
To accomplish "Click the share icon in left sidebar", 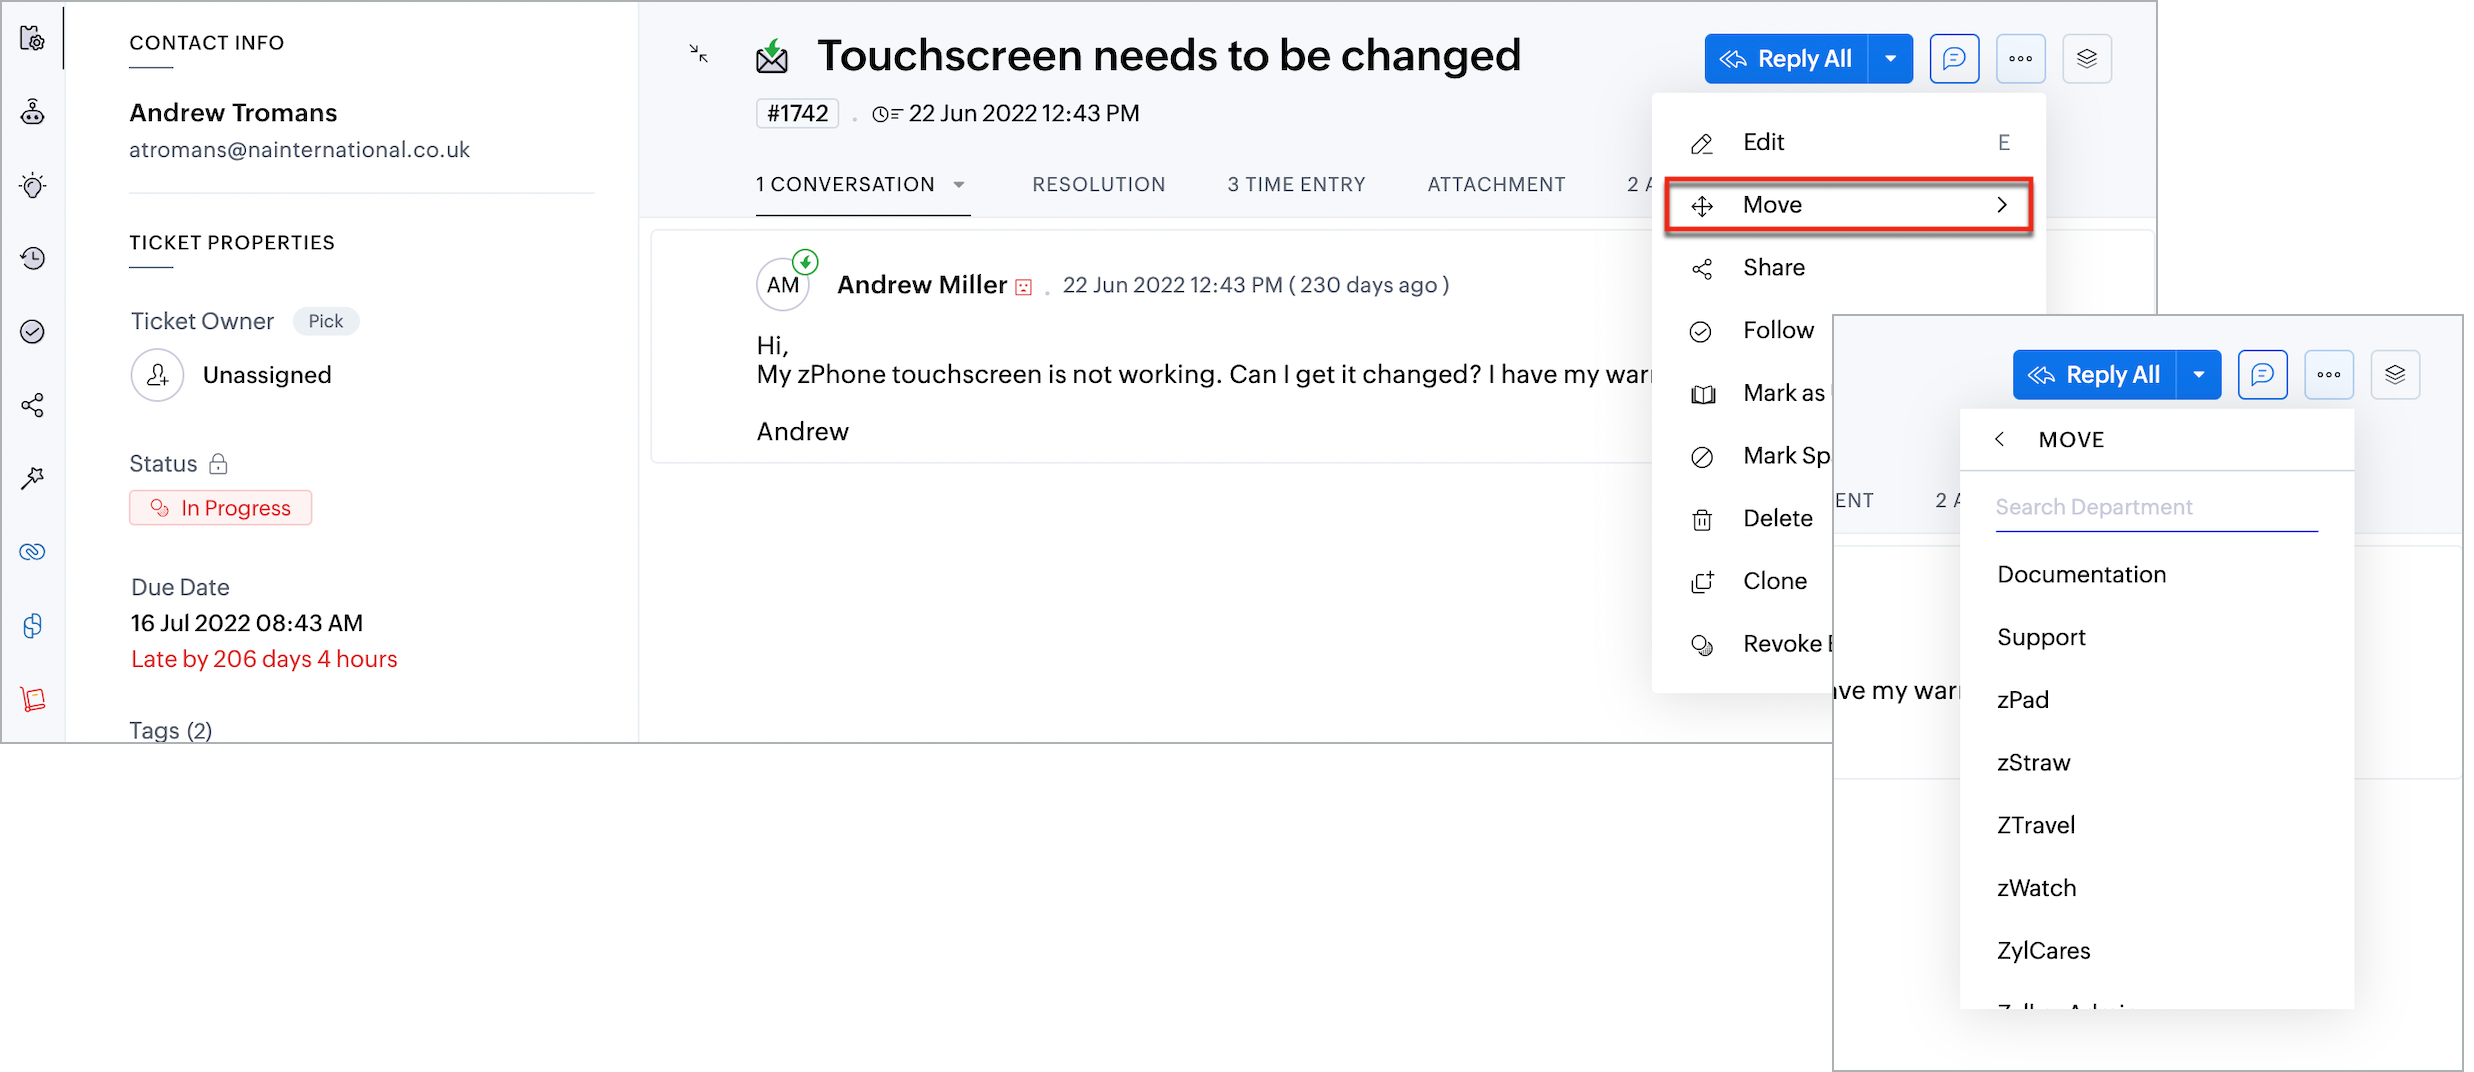I will click(33, 405).
